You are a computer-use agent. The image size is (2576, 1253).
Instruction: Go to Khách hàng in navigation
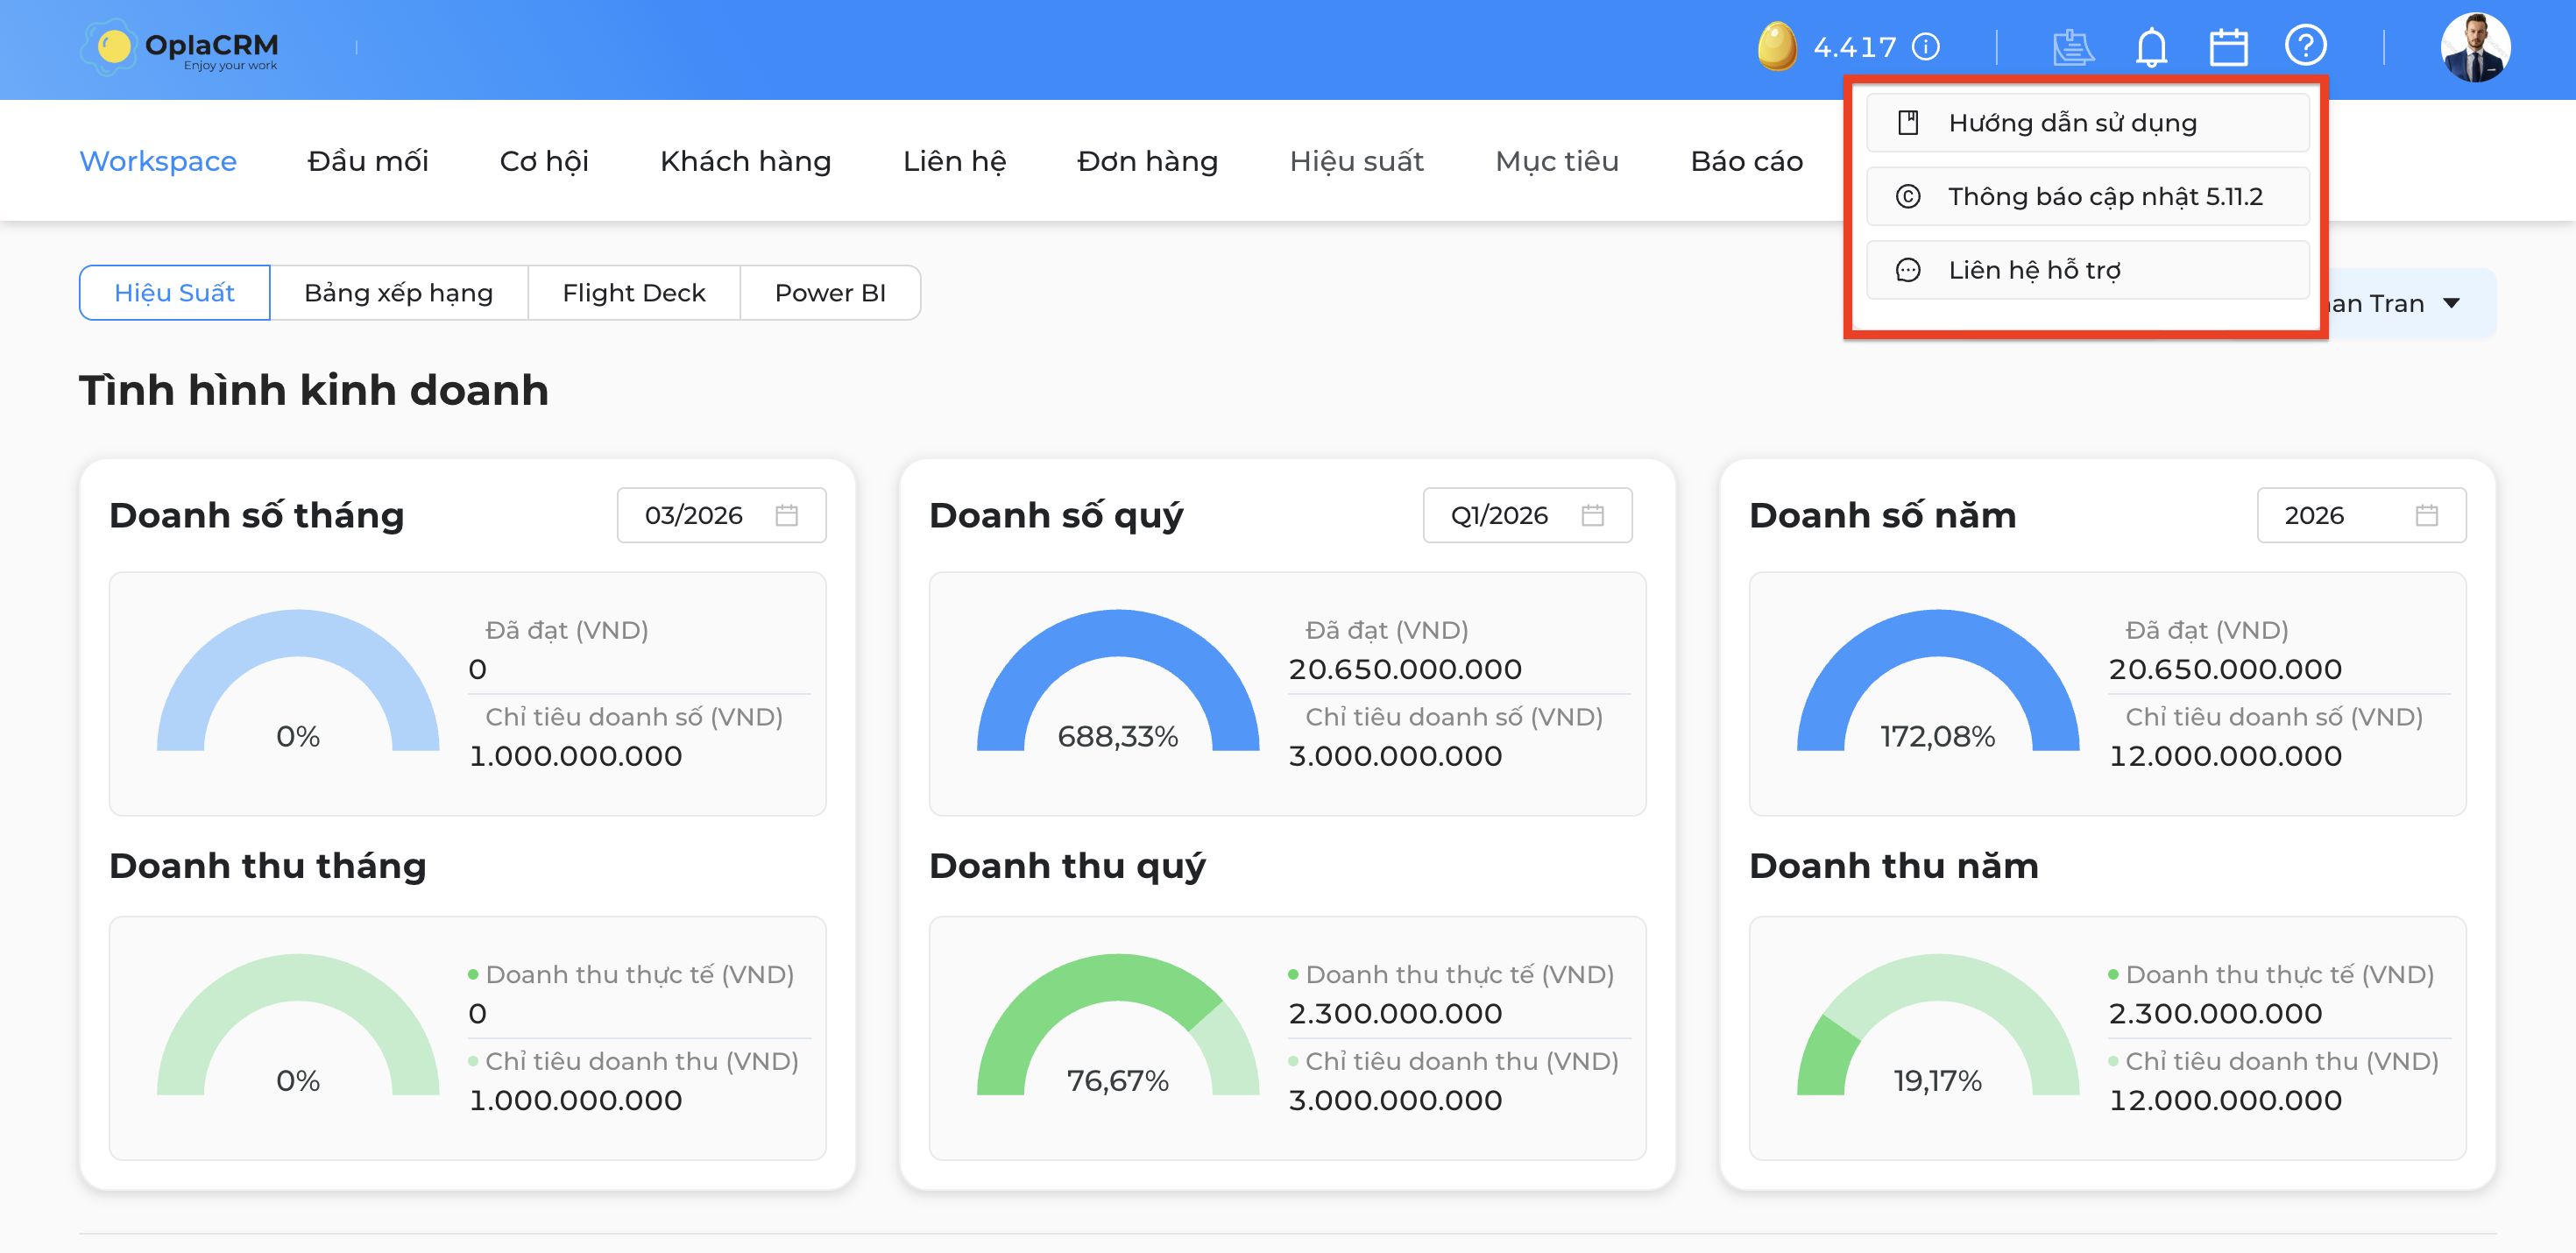tap(745, 161)
